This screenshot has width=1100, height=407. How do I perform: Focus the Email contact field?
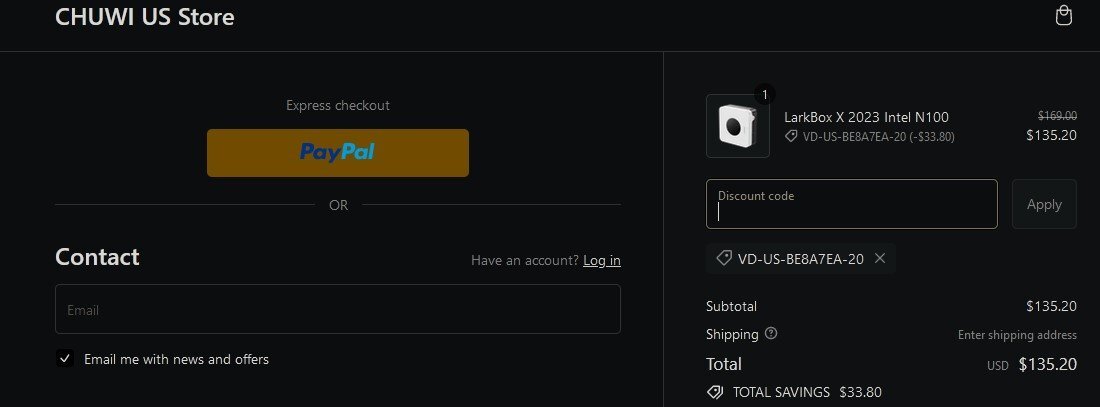tap(338, 309)
